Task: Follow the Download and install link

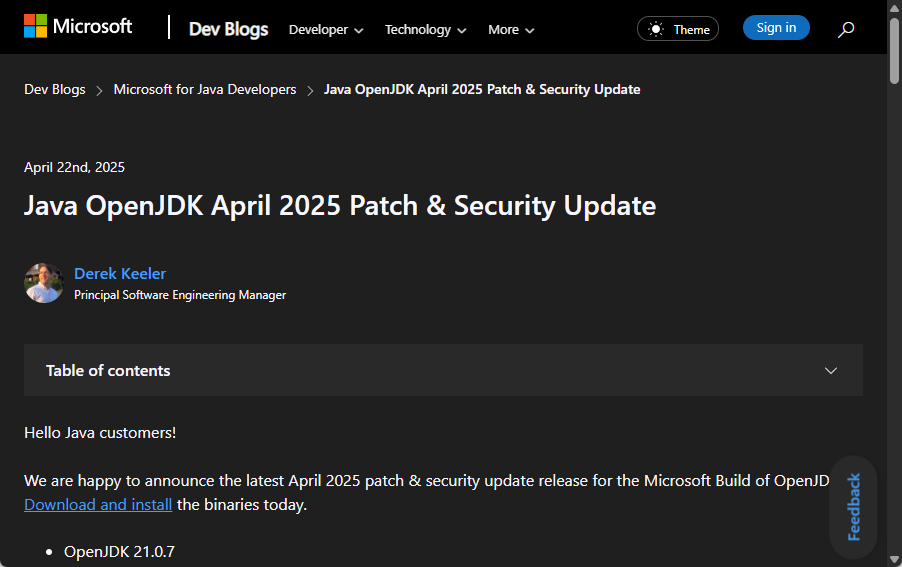Action: point(98,504)
